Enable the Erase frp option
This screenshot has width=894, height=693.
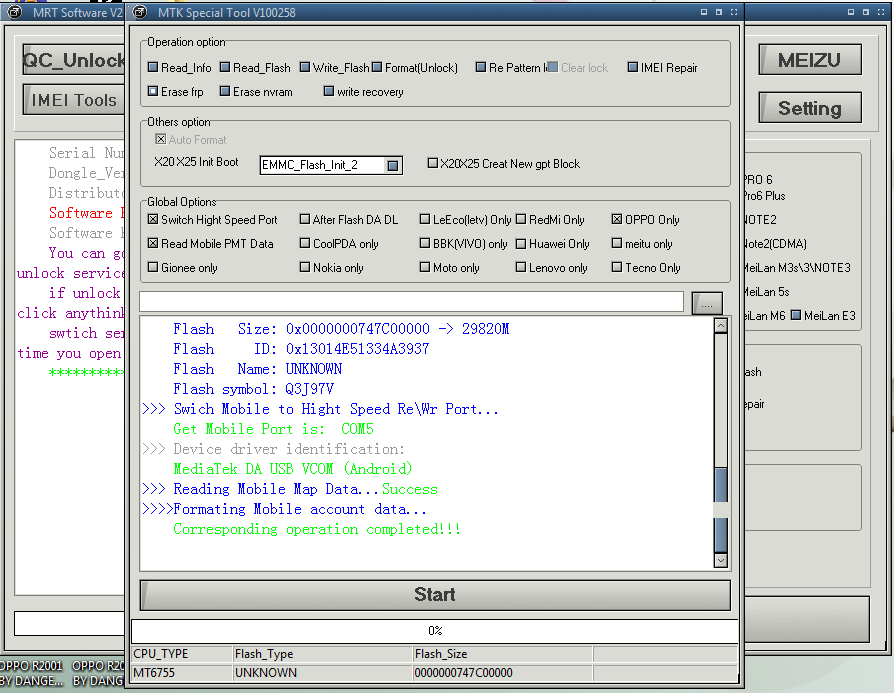tap(153, 91)
